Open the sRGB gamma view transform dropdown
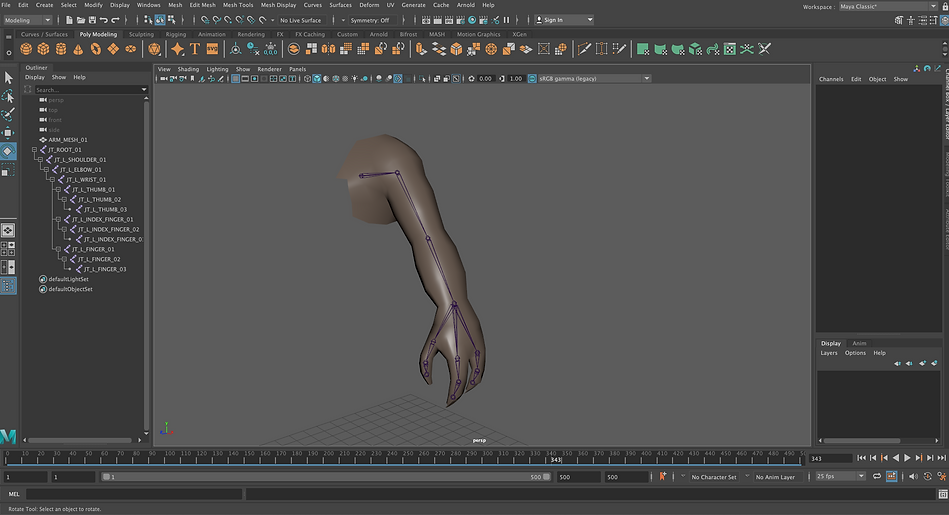949x515 pixels. (594, 79)
